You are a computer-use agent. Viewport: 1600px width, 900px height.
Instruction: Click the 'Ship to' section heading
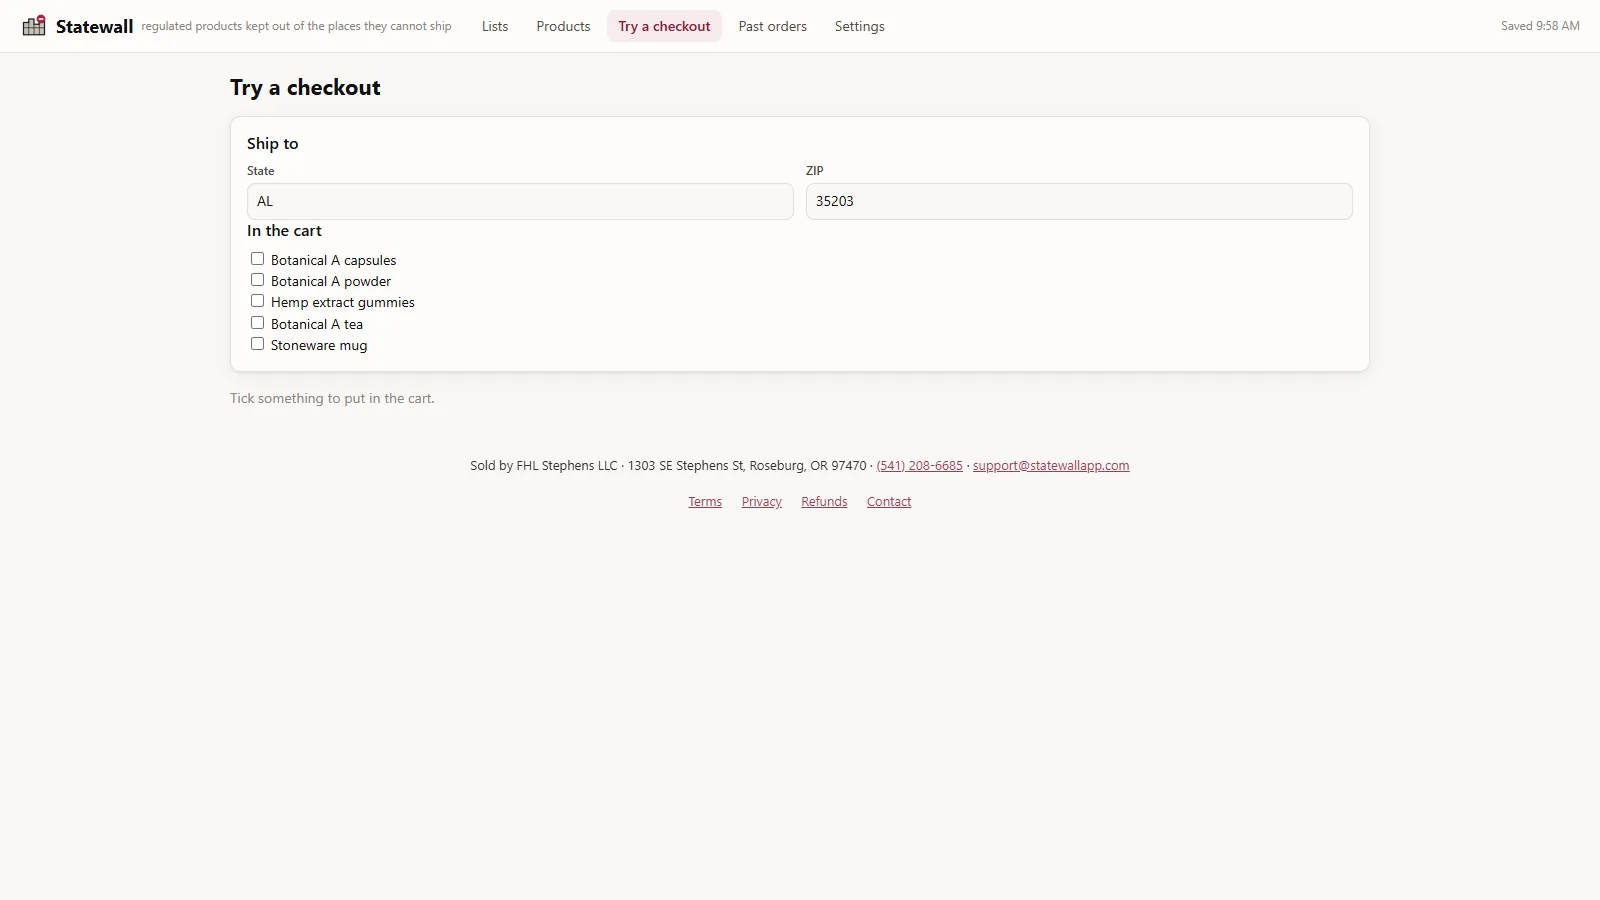point(273,143)
